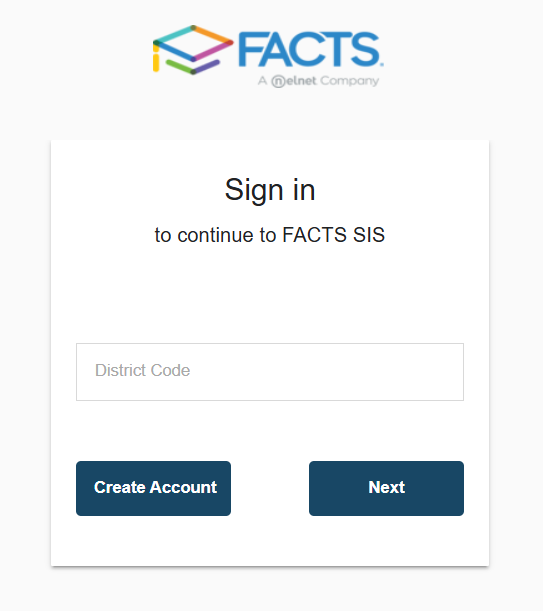Image resolution: width=543 pixels, height=611 pixels.
Task: Click the letter S in FACTS logo
Action: (x=365, y=49)
